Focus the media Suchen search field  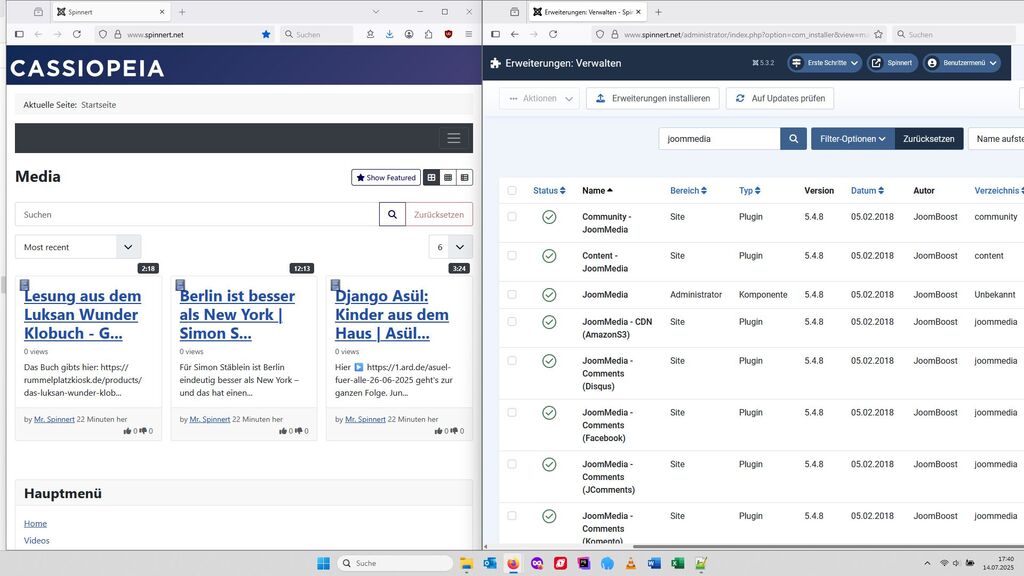pos(197,214)
